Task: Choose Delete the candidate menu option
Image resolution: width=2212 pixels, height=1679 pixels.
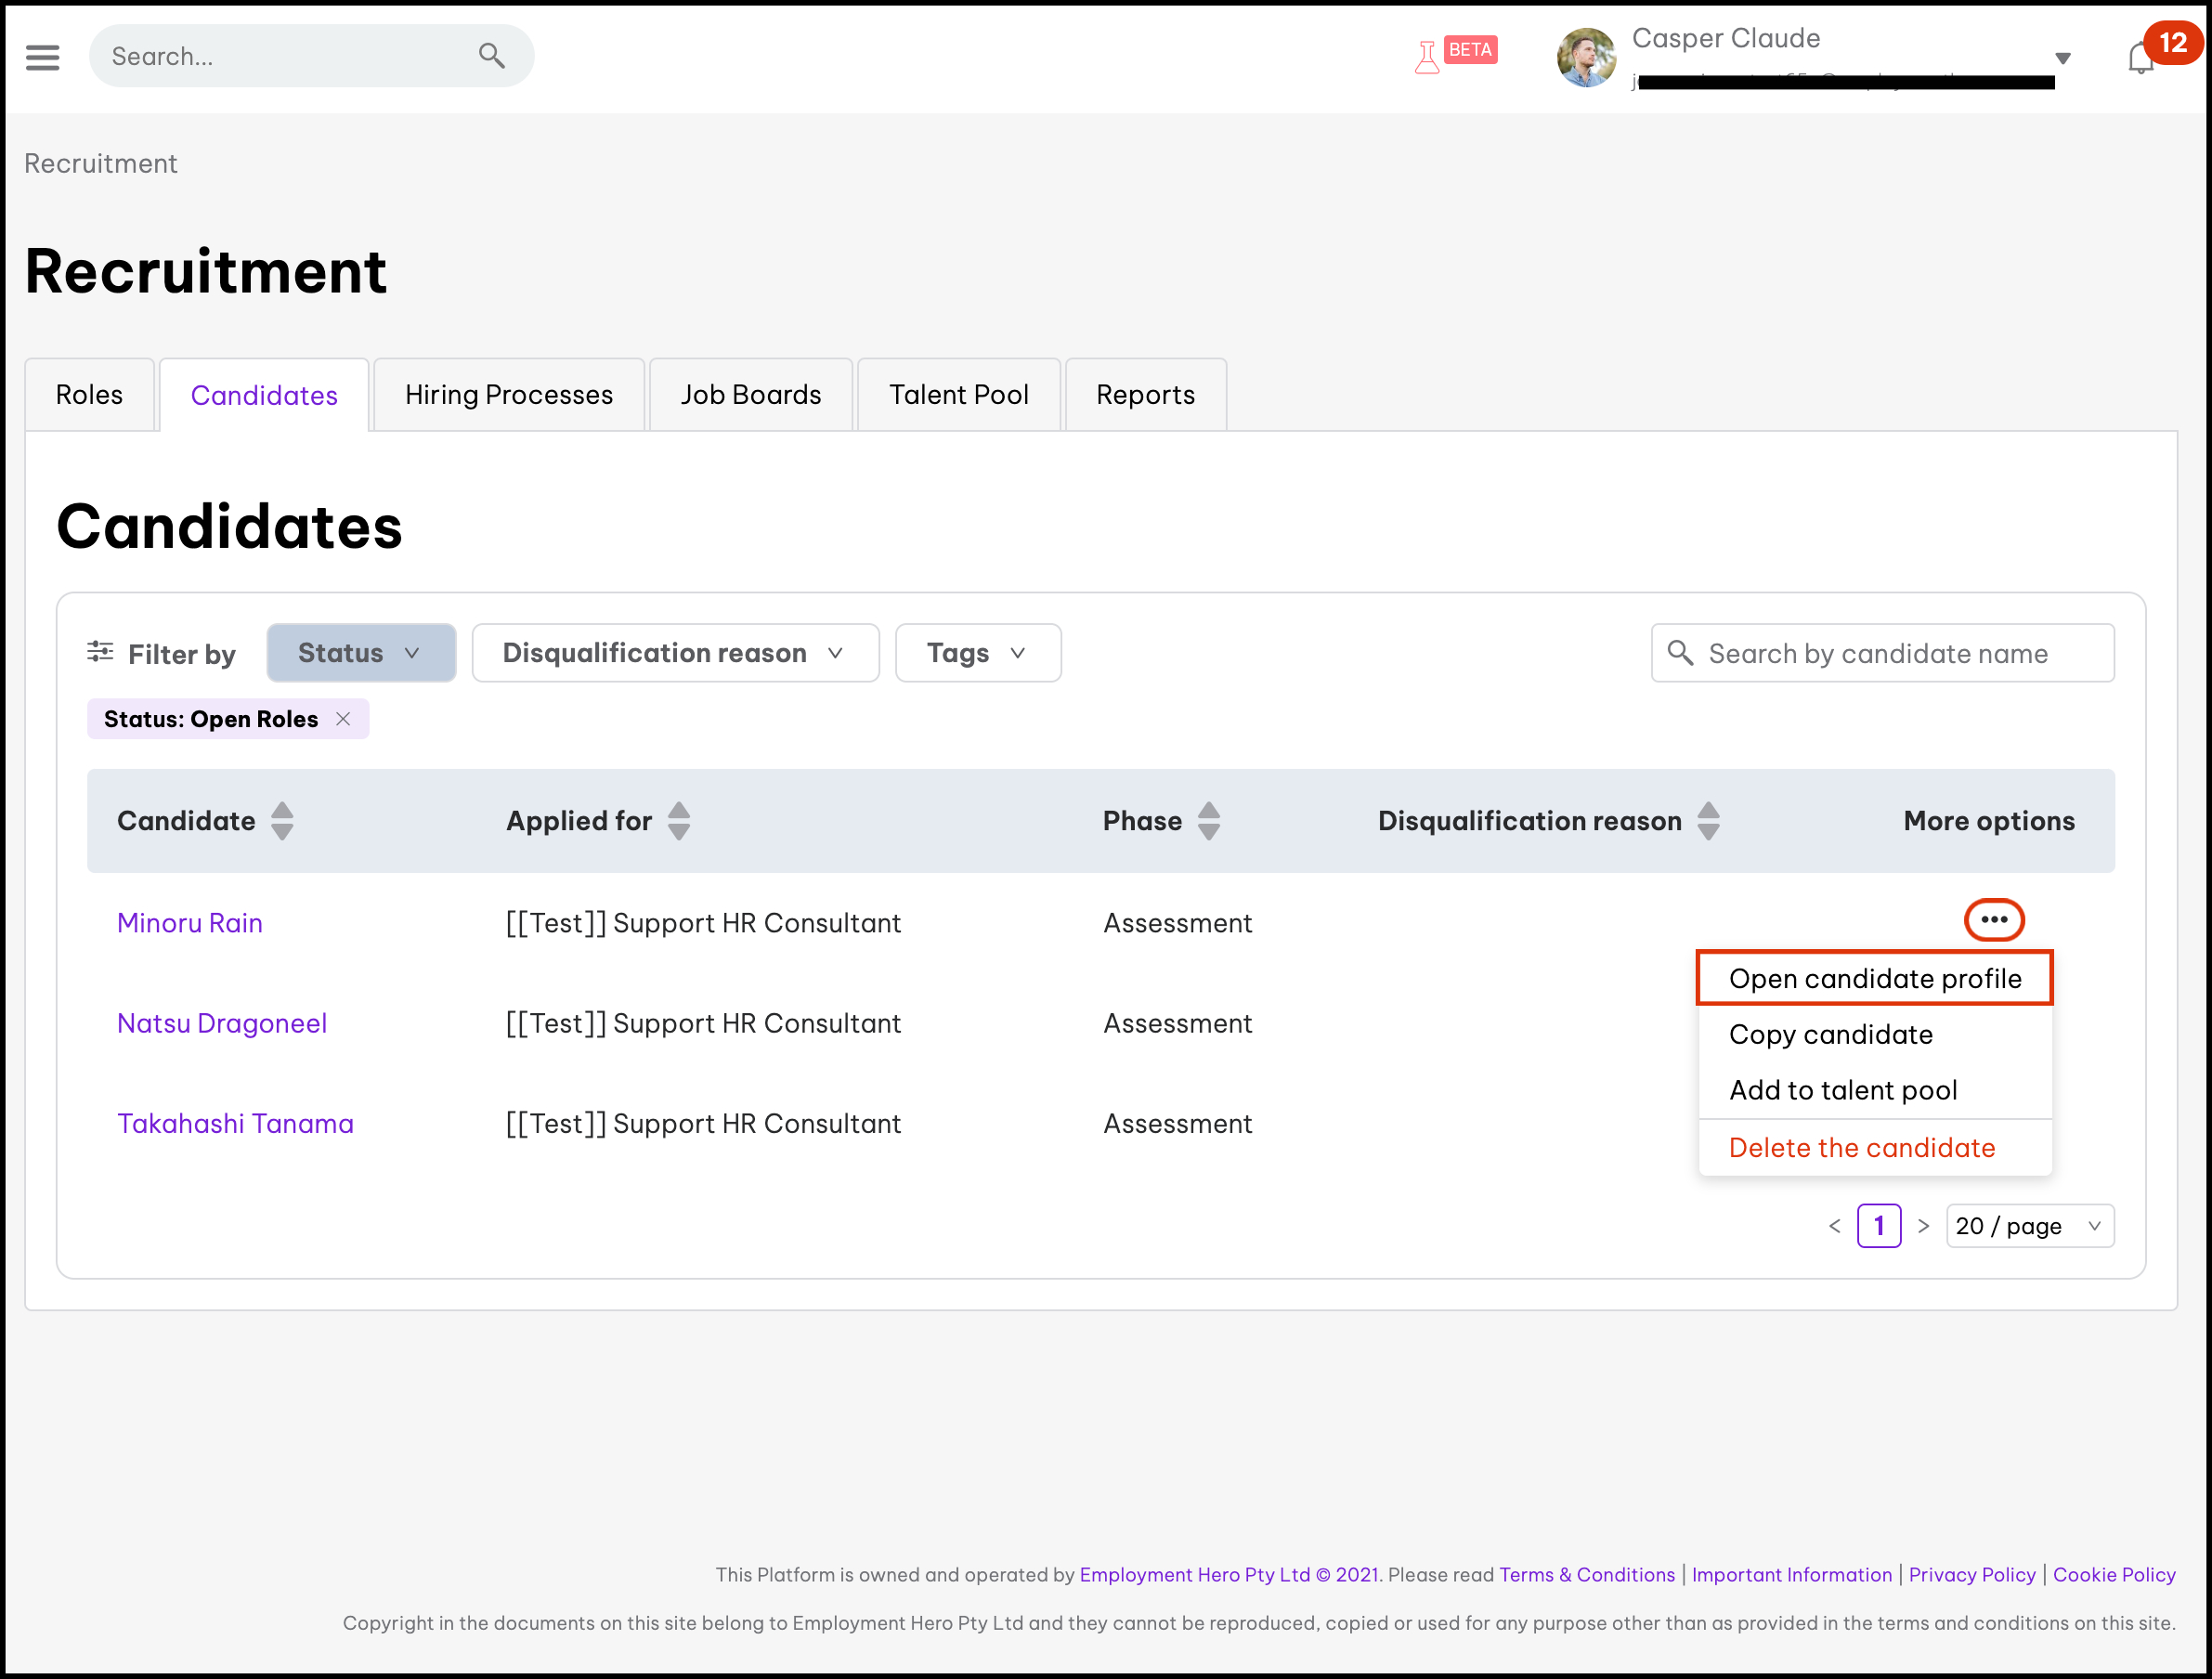Action: 1861,1148
